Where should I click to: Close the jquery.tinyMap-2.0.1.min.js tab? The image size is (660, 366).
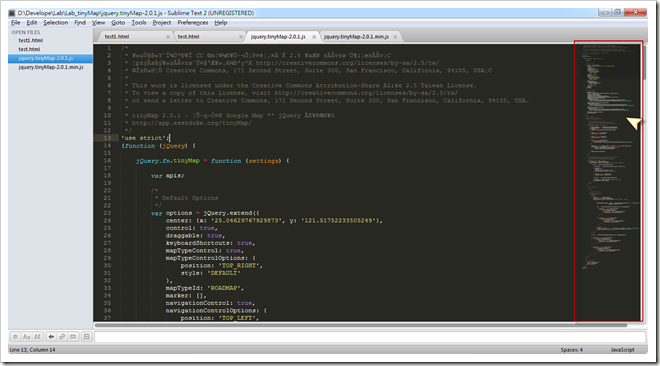[395, 37]
